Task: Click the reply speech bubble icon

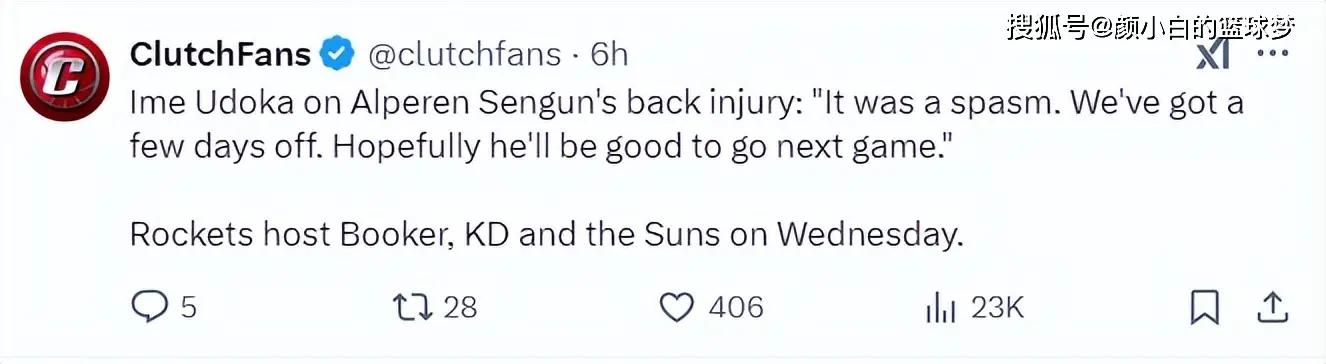Action: [151, 307]
